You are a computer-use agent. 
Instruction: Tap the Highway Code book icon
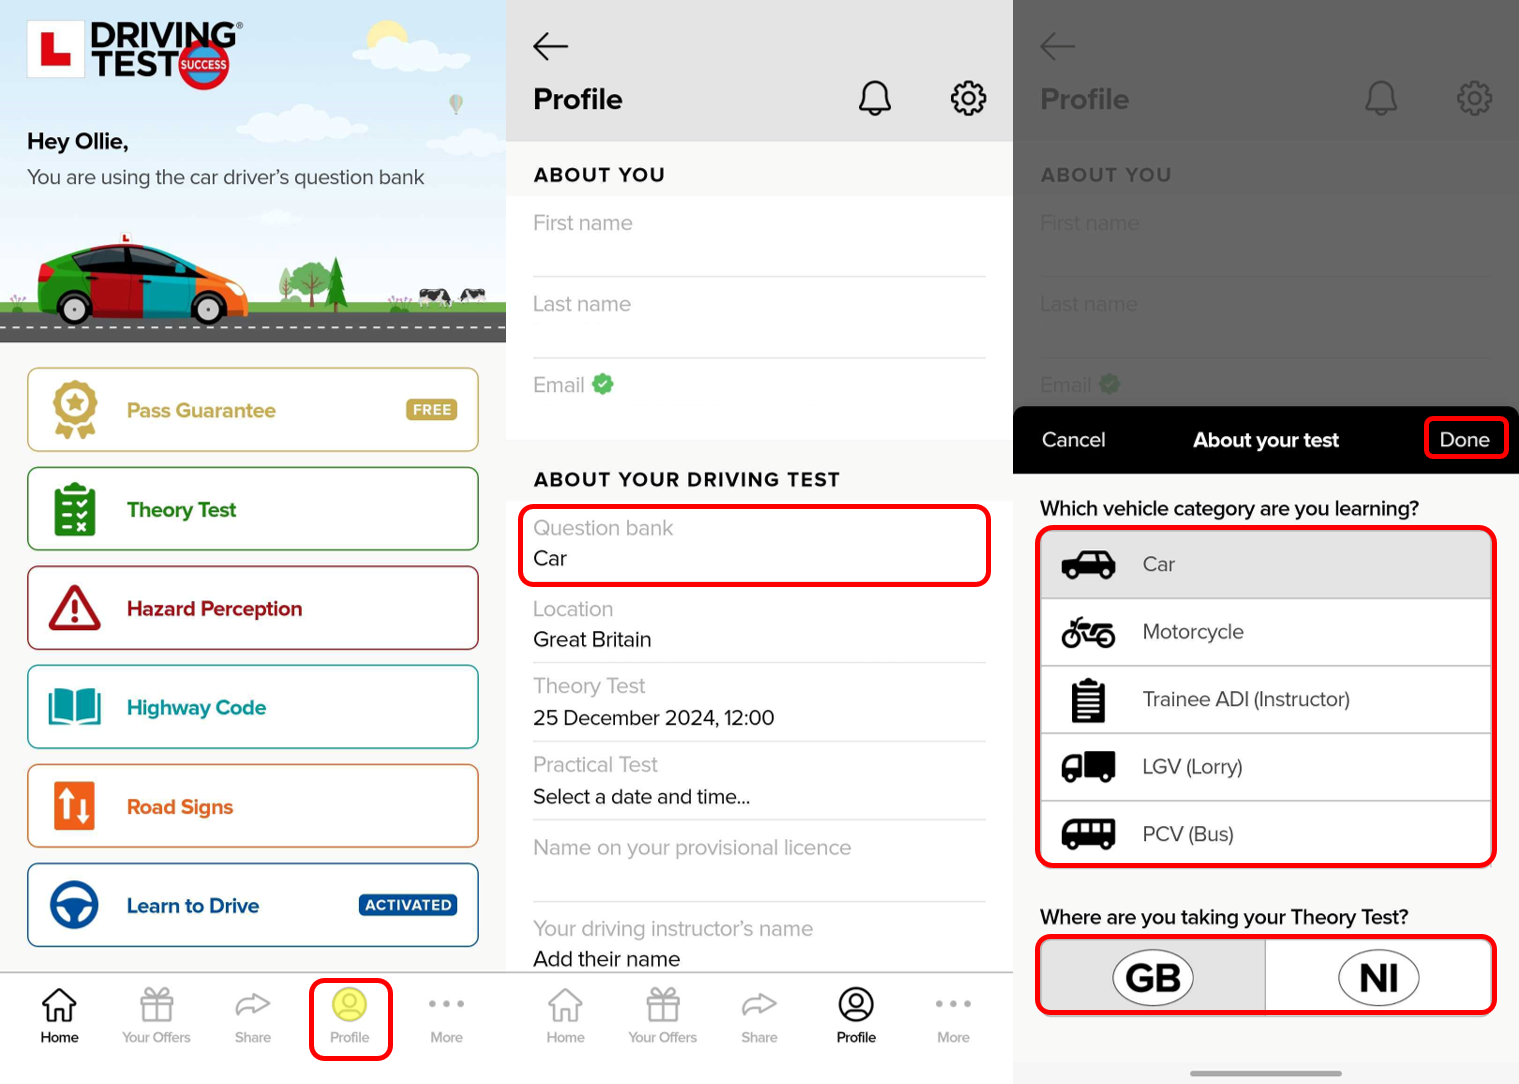tap(75, 707)
